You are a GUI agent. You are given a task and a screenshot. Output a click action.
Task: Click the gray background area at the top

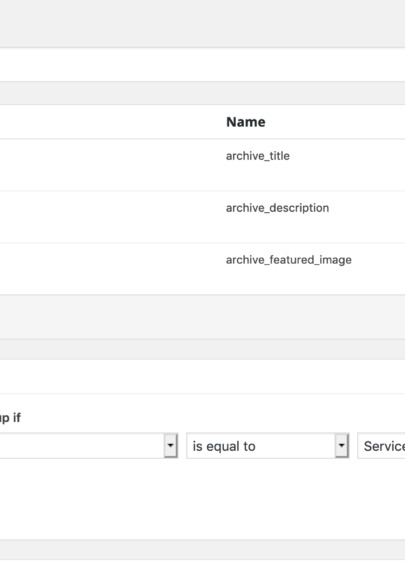click(202, 24)
